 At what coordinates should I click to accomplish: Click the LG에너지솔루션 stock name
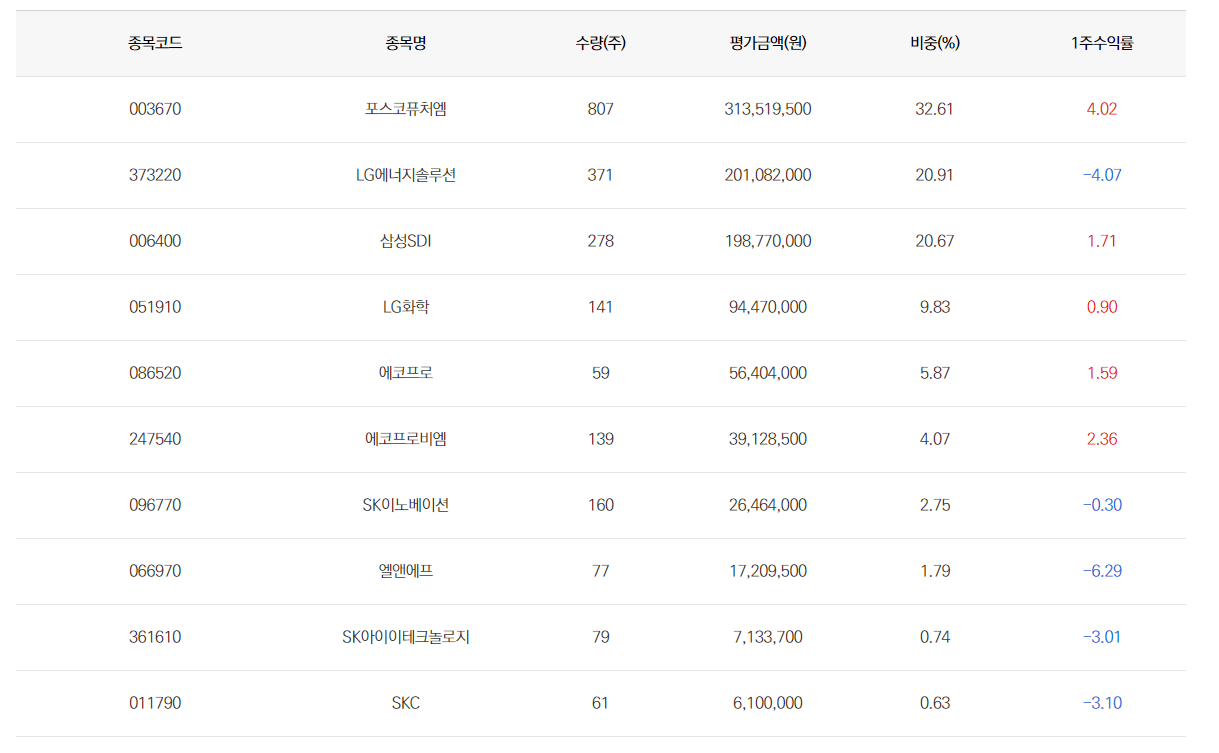(x=406, y=175)
